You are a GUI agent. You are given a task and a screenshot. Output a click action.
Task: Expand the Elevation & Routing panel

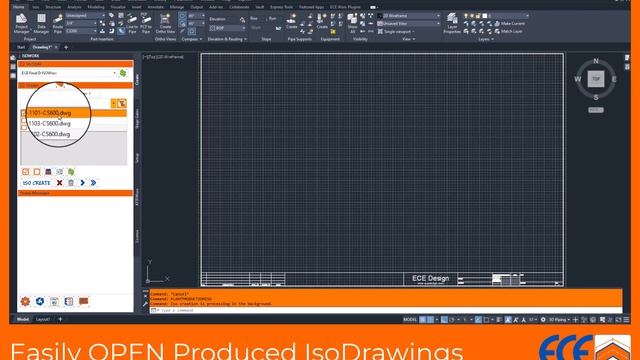pos(227,39)
